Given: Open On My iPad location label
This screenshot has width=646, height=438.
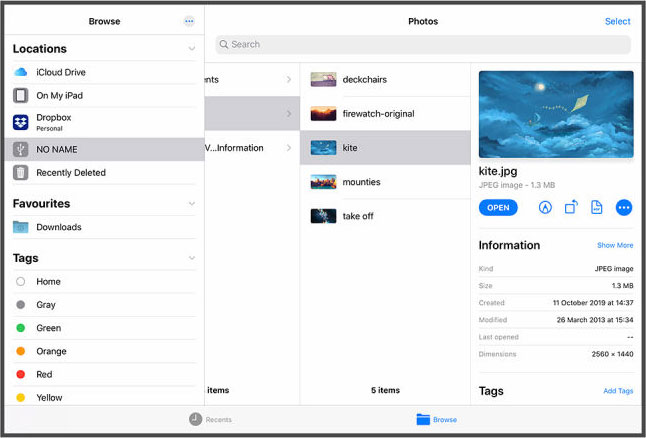Looking at the screenshot, I should click(60, 96).
